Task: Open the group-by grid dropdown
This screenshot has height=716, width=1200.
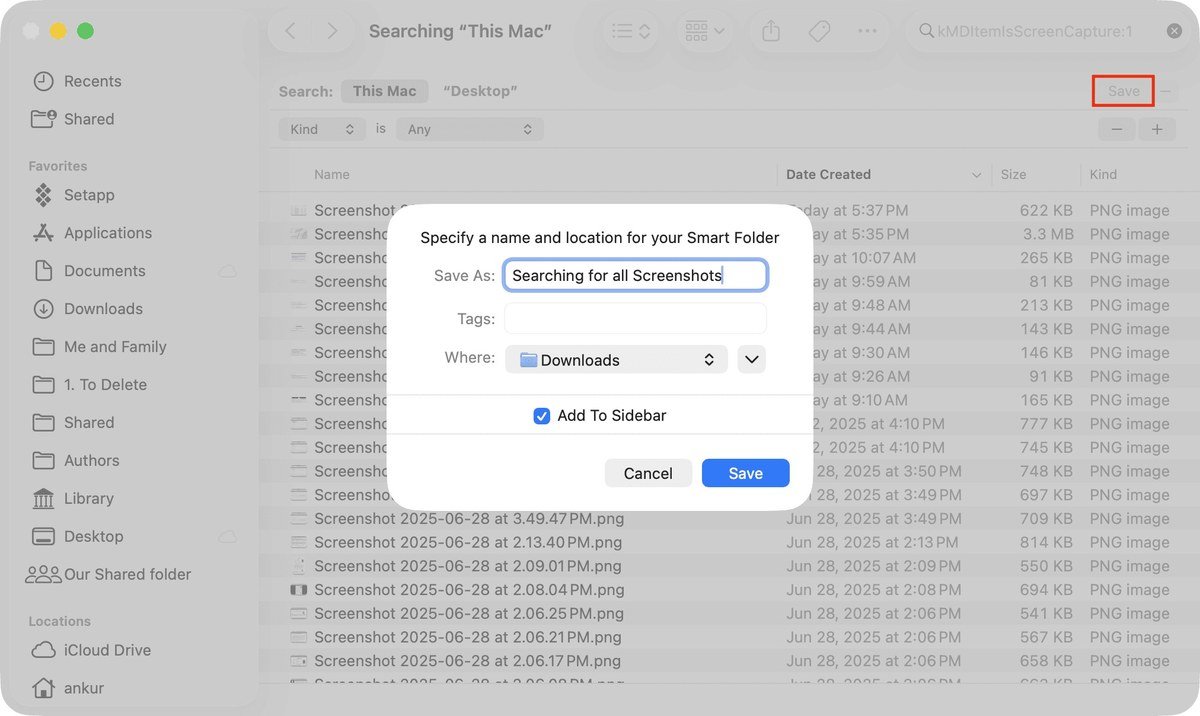Action: (705, 31)
